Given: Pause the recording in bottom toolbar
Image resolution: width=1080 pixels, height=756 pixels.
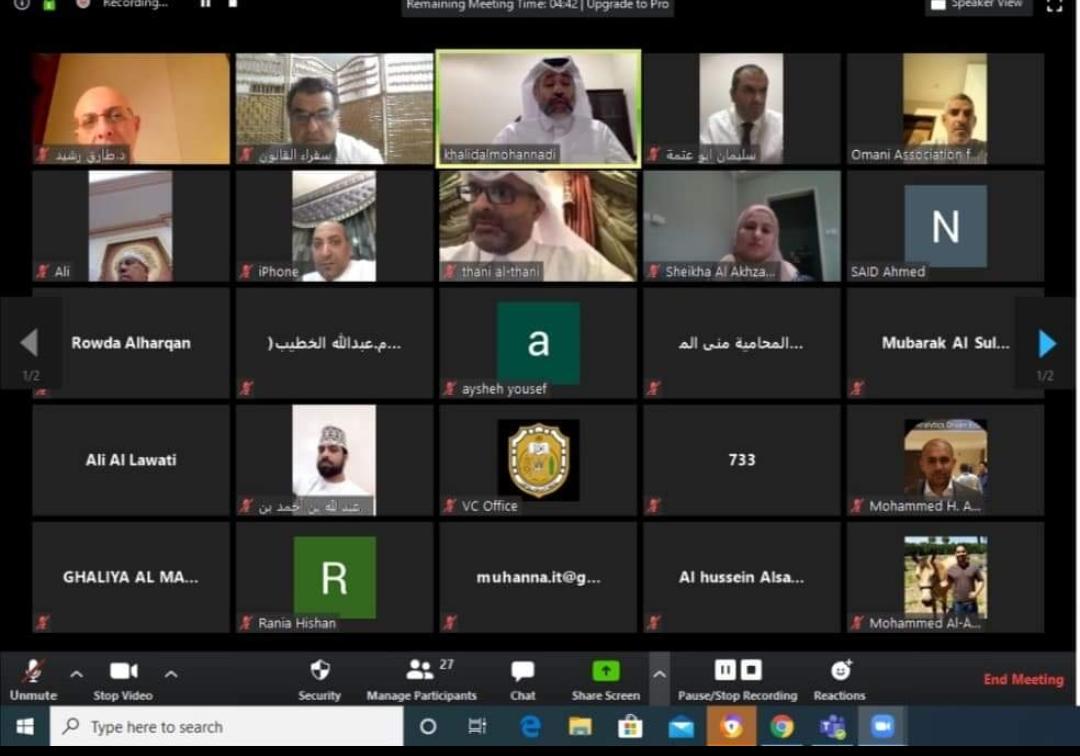Looking at the screenshot, I should [x=725, y=670].
